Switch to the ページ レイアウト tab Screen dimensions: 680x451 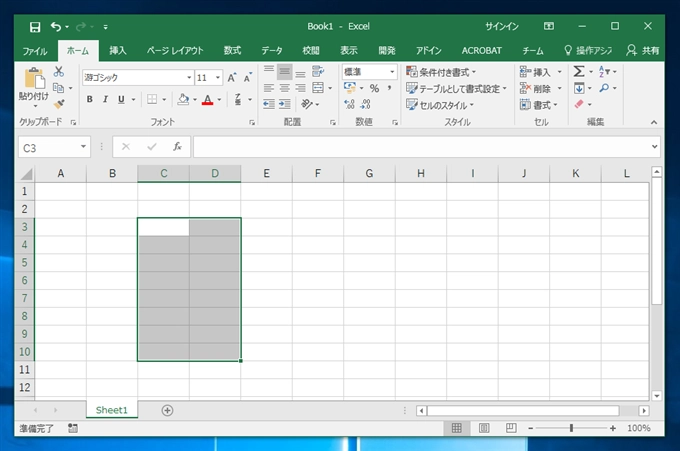click(175, 51)
